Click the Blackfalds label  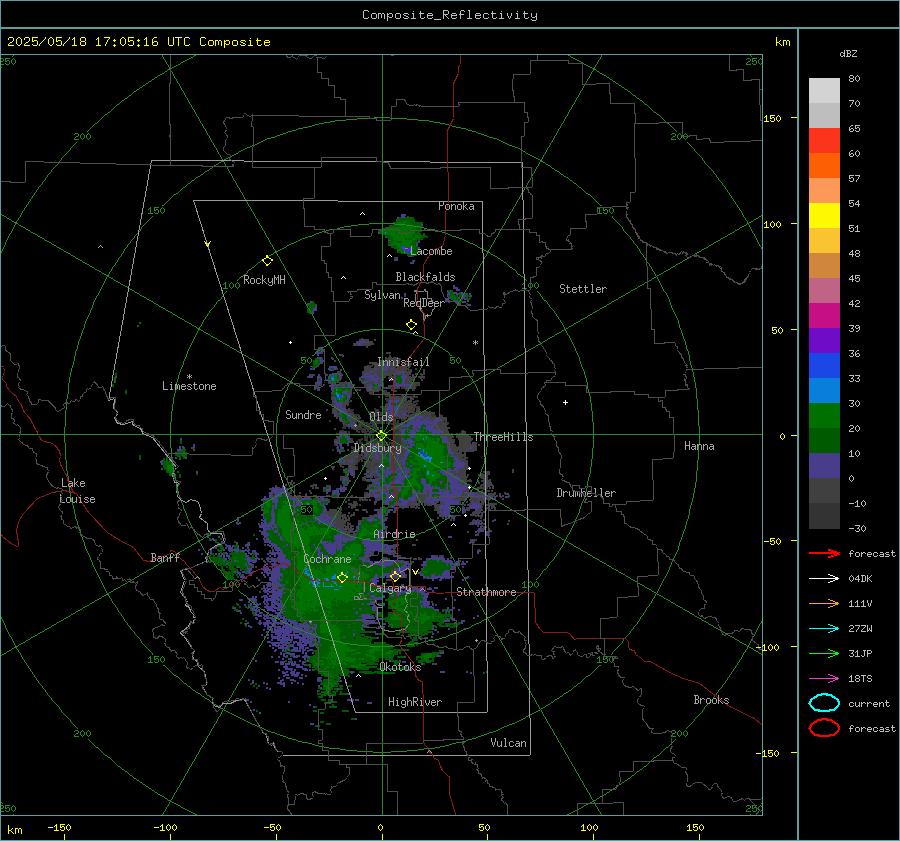coord(425,277)
